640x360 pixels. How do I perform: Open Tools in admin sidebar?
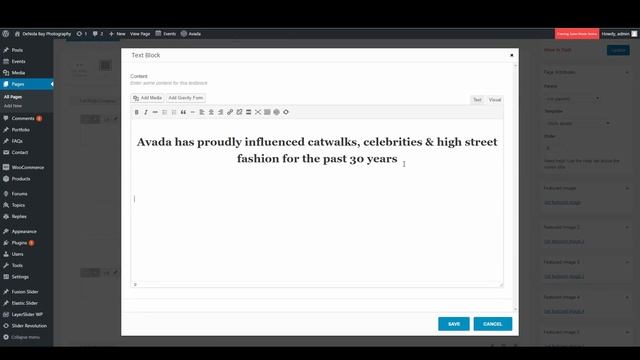pyautogui.click(x=27, y=265)
